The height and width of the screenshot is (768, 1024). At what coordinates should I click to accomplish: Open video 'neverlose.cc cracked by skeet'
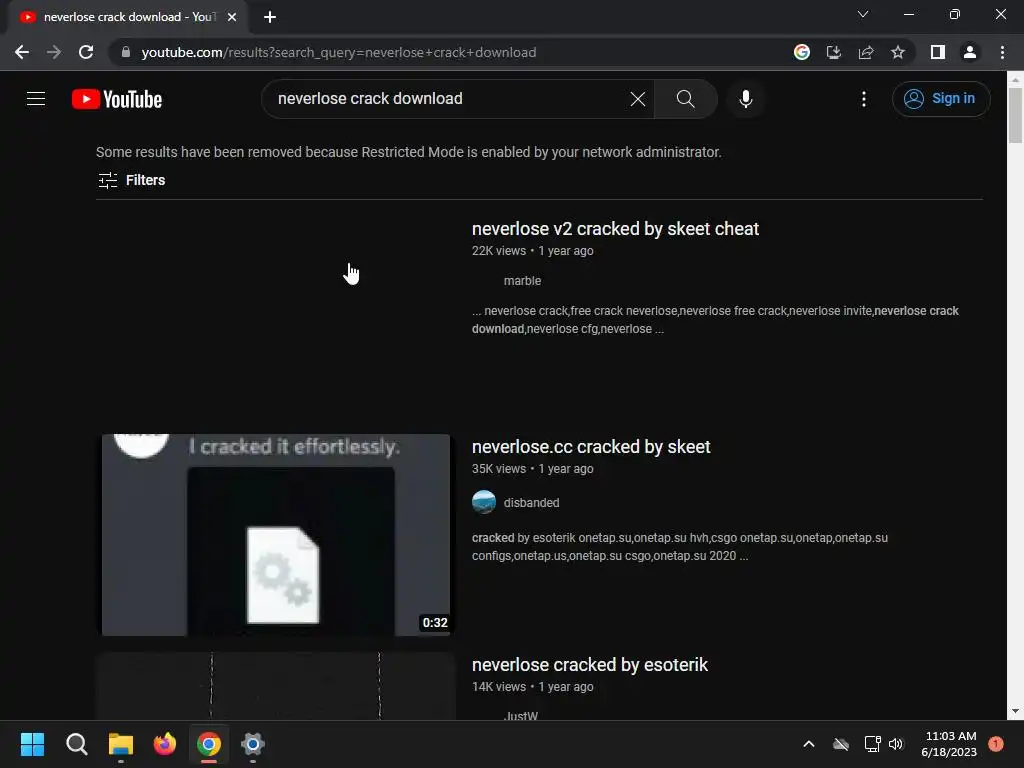pyautogui.click(x=590, y=447)
